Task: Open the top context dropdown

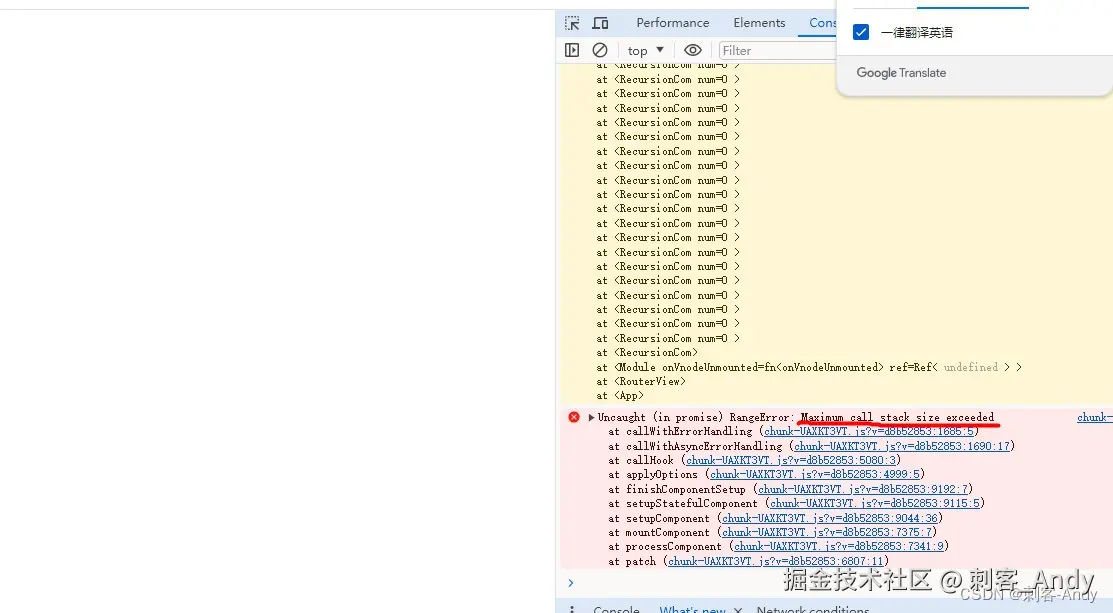Action: (645, 50)
